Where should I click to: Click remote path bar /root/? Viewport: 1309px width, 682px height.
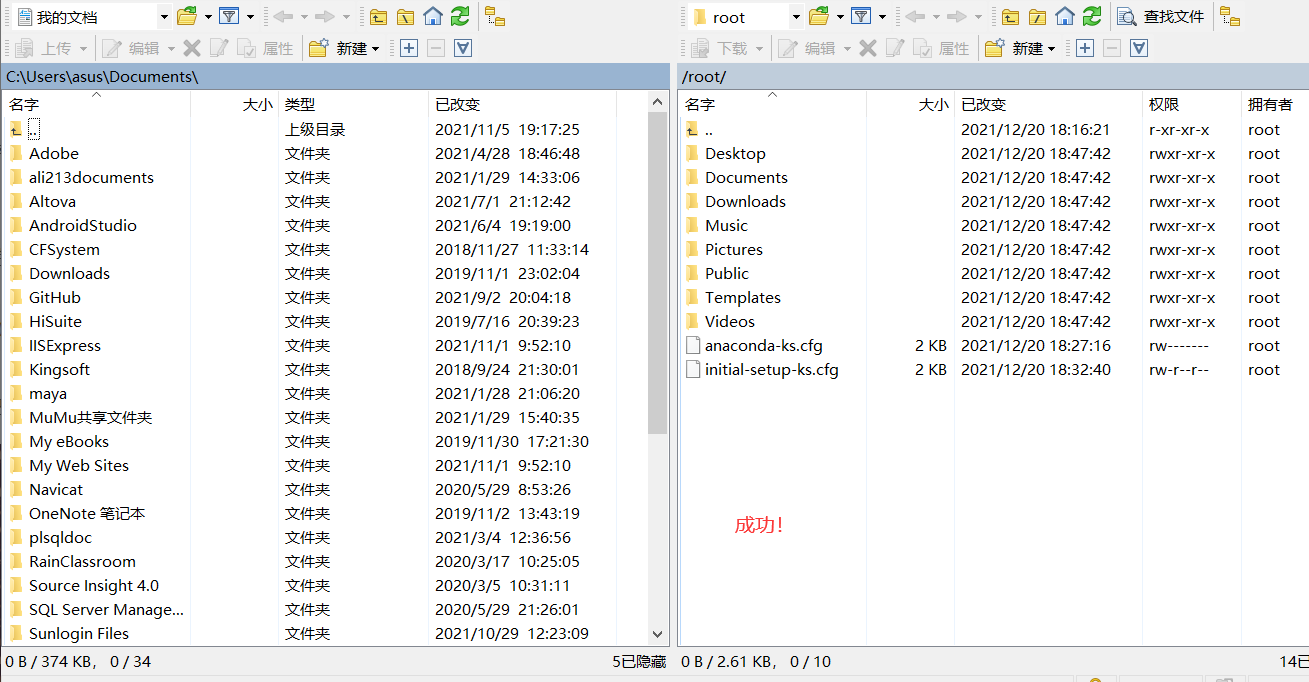coord(993,76)
